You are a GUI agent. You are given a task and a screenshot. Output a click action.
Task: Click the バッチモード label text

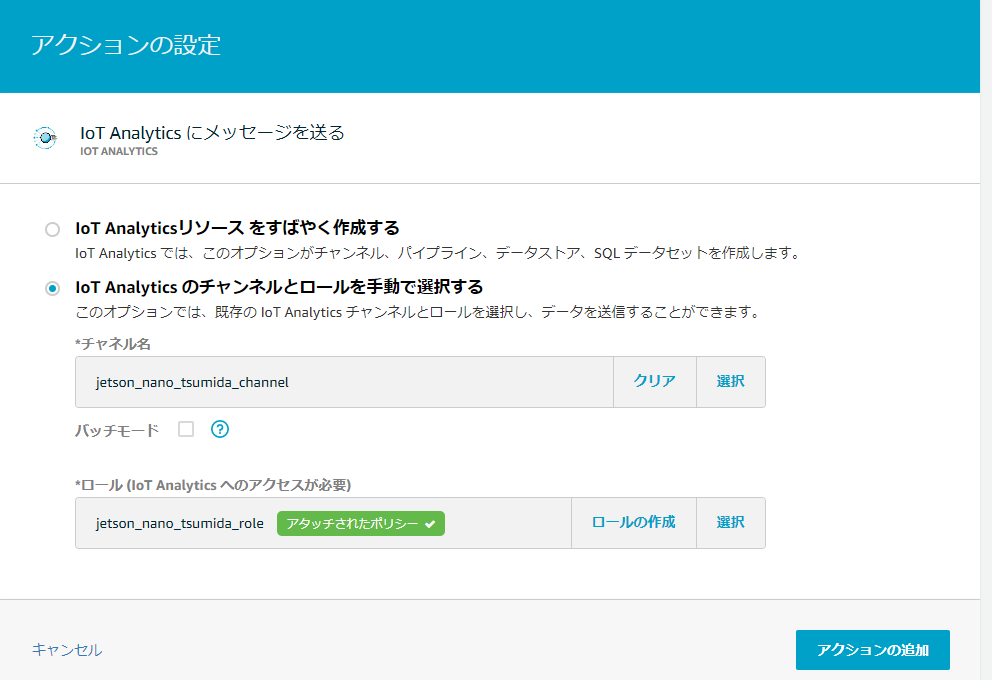[117, 430]
